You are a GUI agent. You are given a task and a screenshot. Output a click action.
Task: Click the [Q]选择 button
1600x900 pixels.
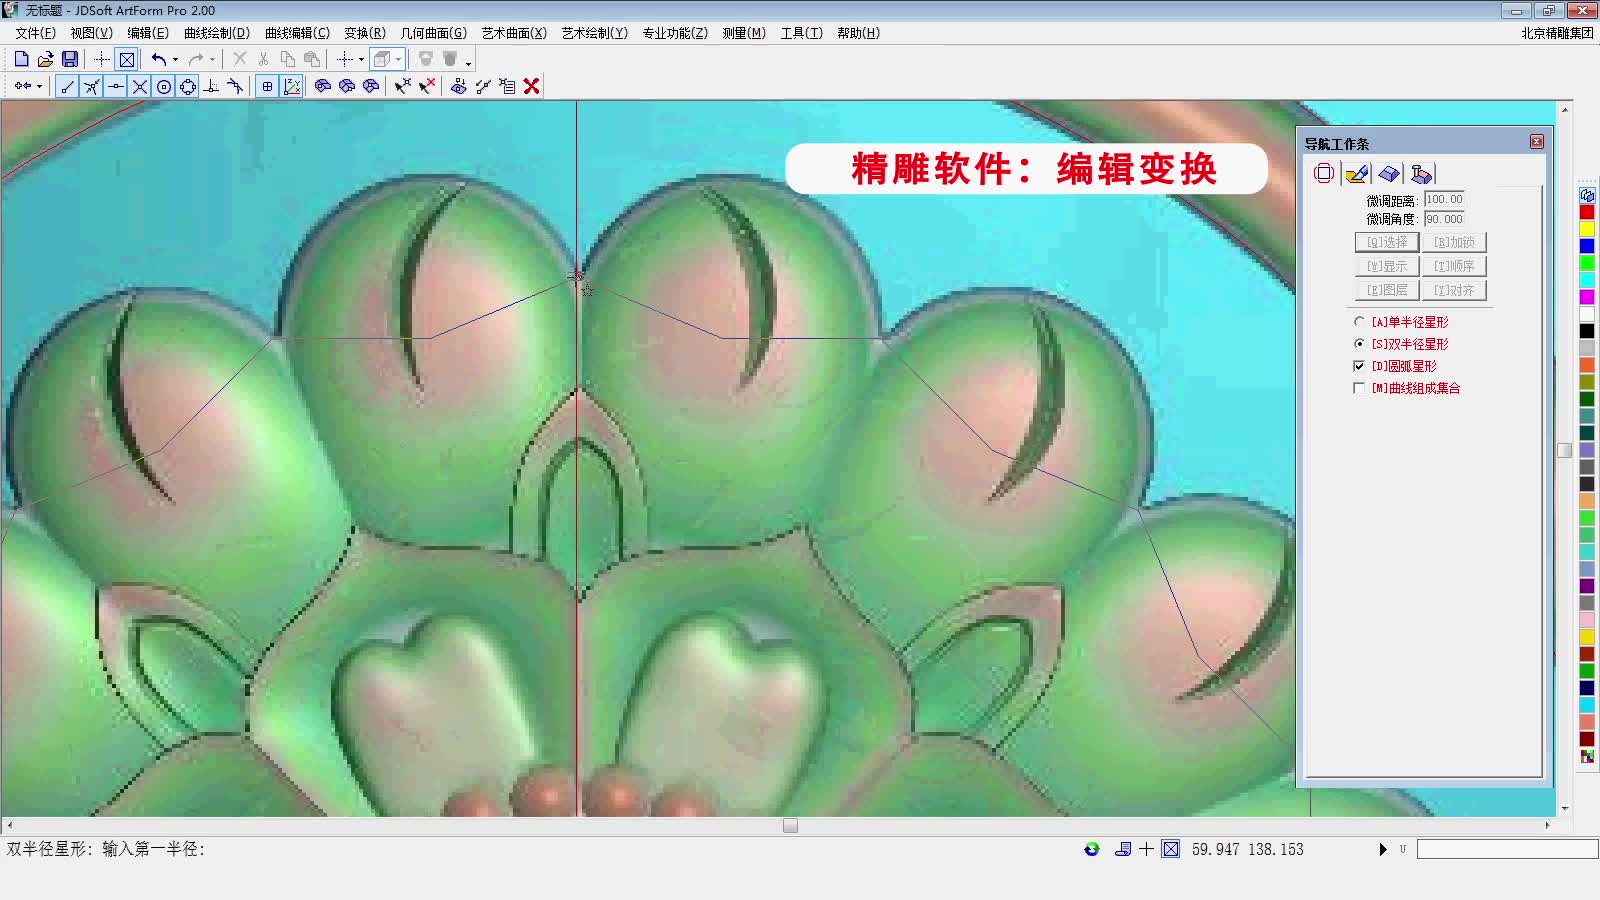(1385, 241)
